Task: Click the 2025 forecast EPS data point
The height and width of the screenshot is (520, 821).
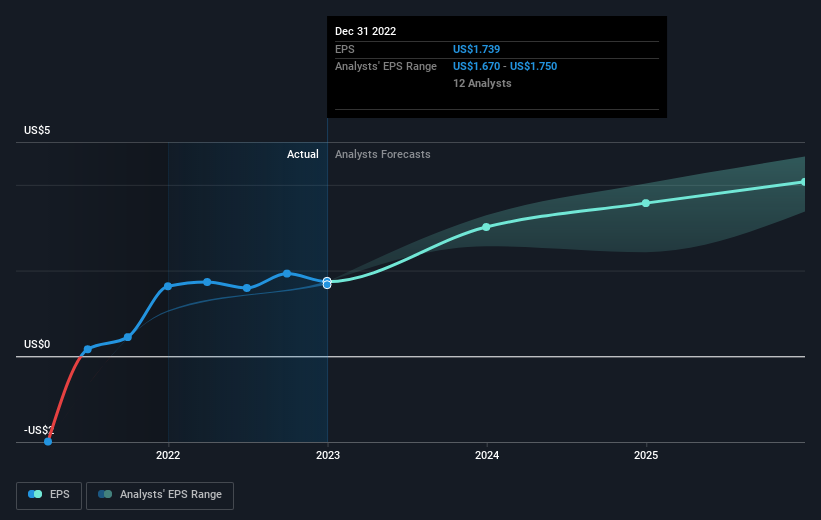Action: [x=646, y=203]
